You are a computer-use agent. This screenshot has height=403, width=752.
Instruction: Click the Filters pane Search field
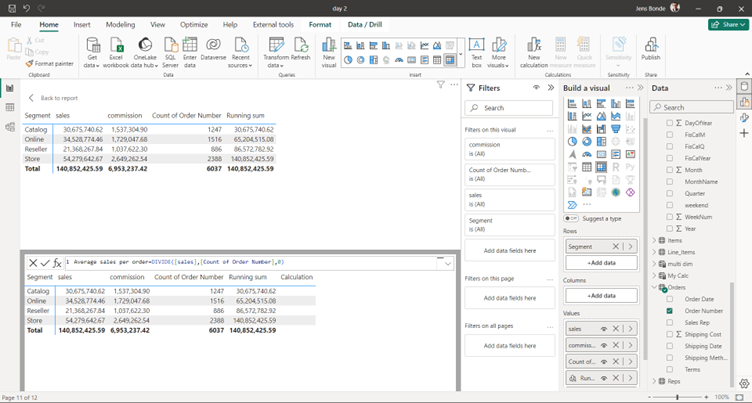(x=510, y=108)
